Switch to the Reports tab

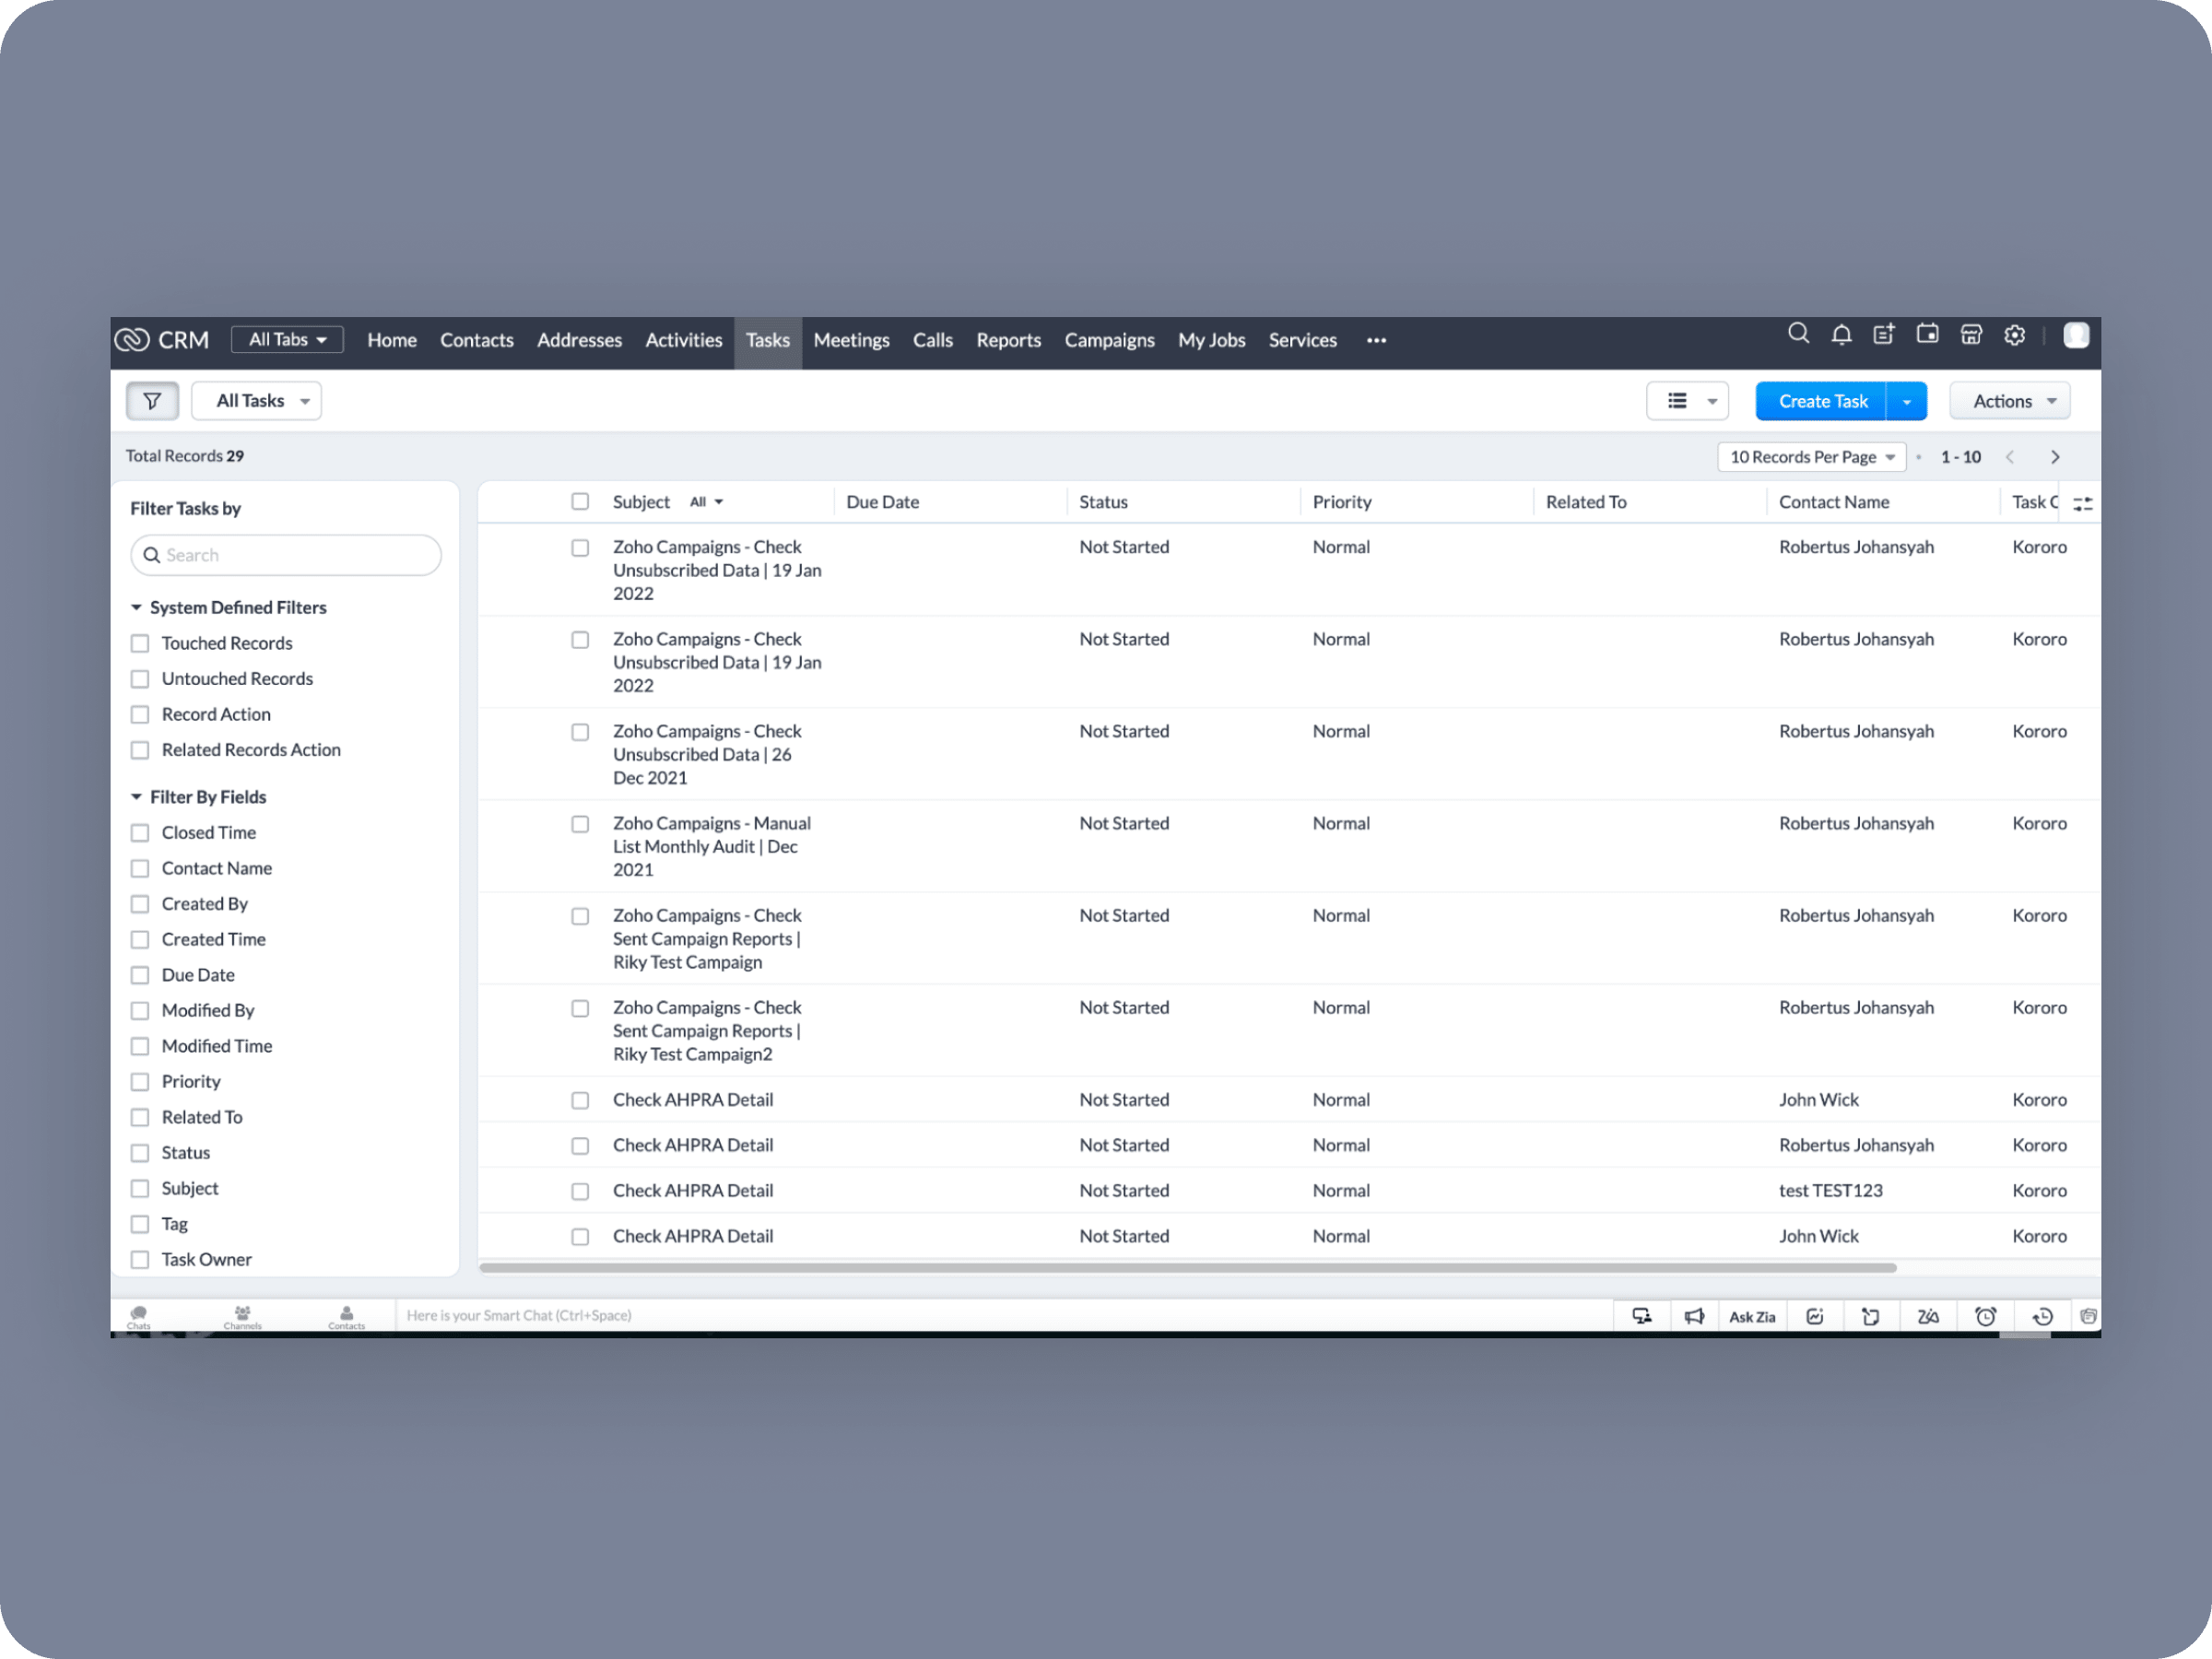pos(1008,340)
